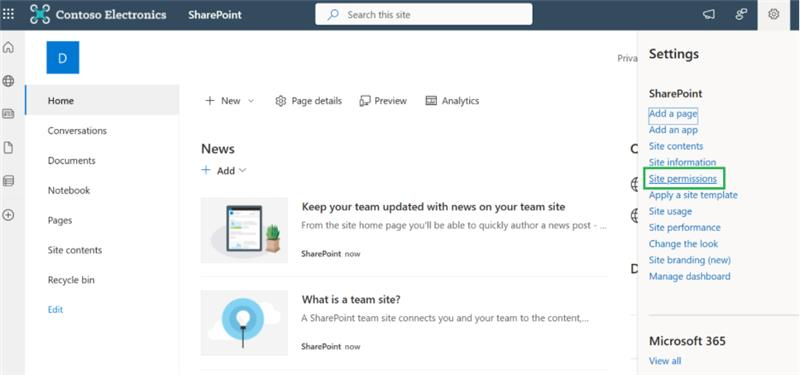This screenshot has width=800, height=375.
Task: Click the blue D site logo
Action: pos(63,58)
